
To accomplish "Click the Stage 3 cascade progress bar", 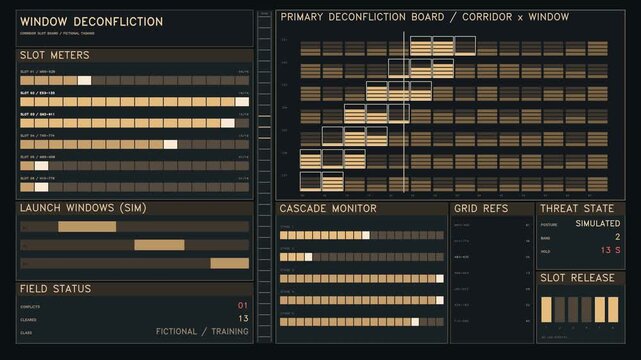I will (362, 279).
